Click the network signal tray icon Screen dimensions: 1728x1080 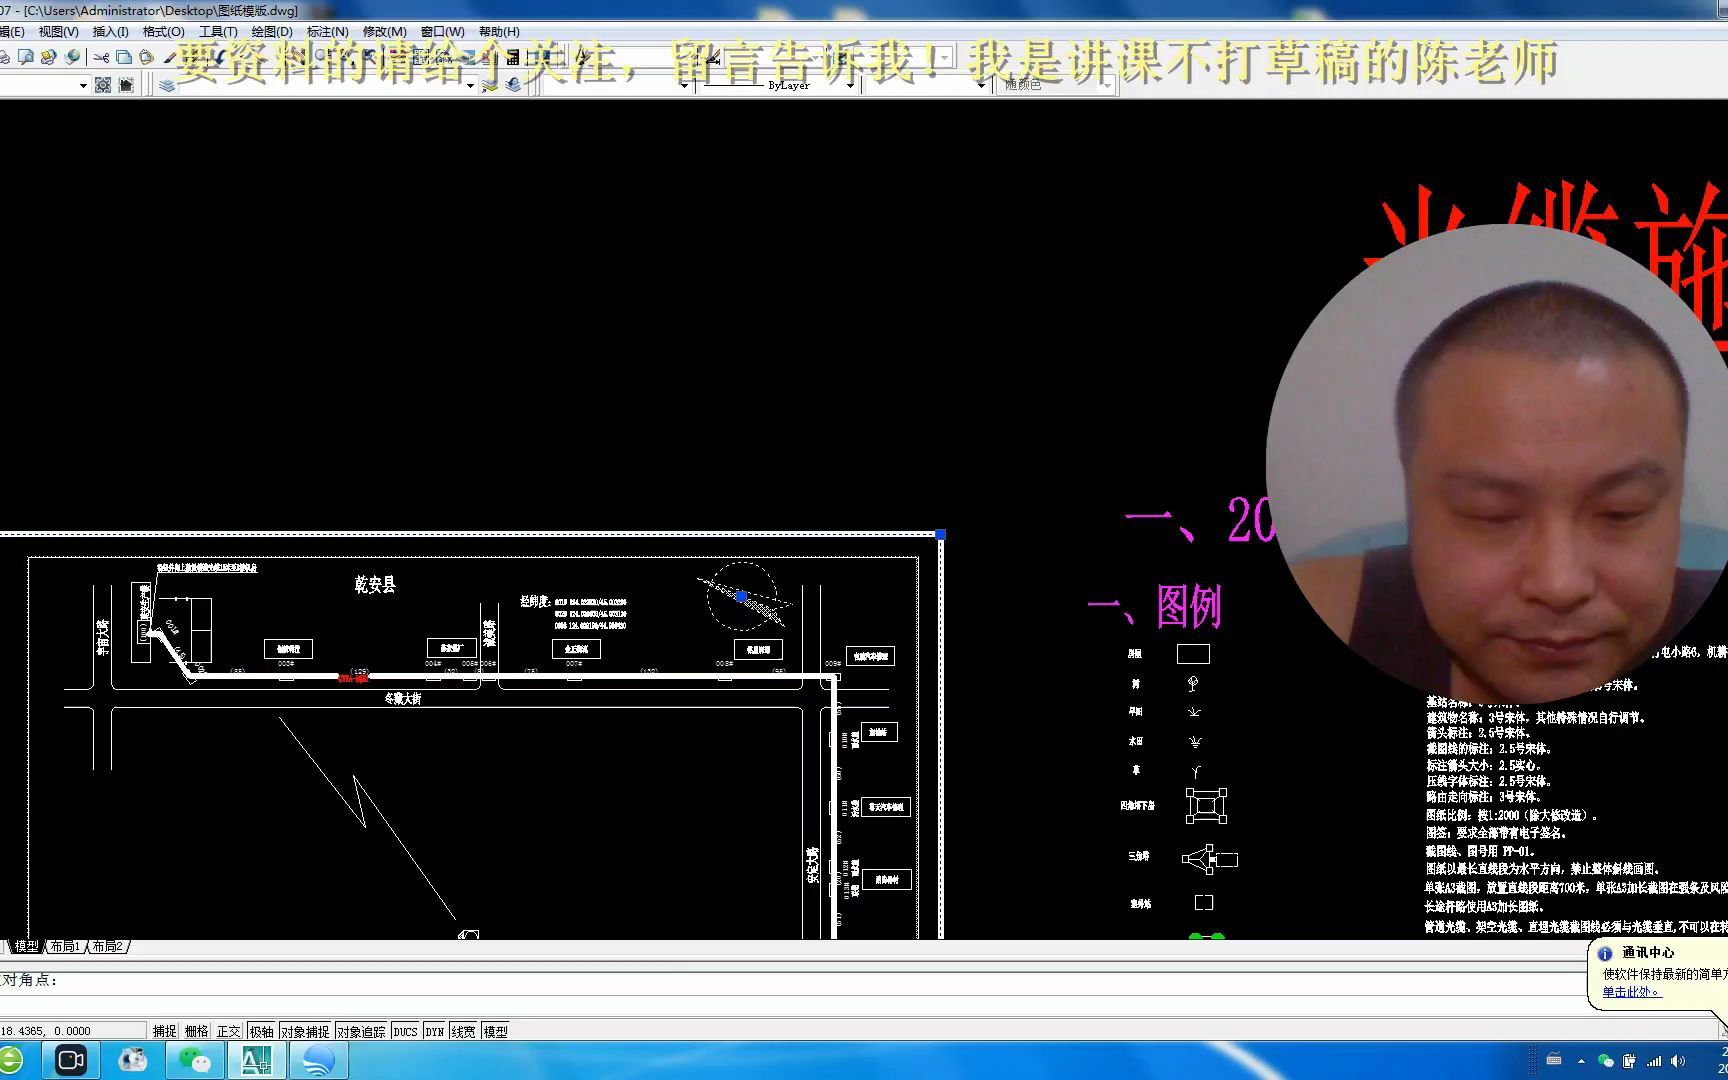coord(1654,1061)
